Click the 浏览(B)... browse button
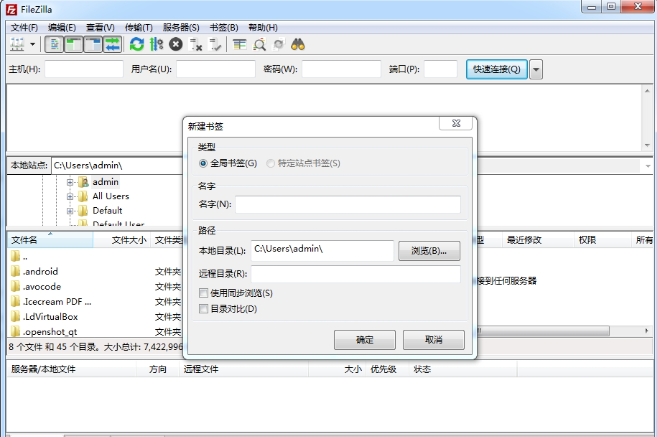 pyautogui.click(x=429, y=251)
